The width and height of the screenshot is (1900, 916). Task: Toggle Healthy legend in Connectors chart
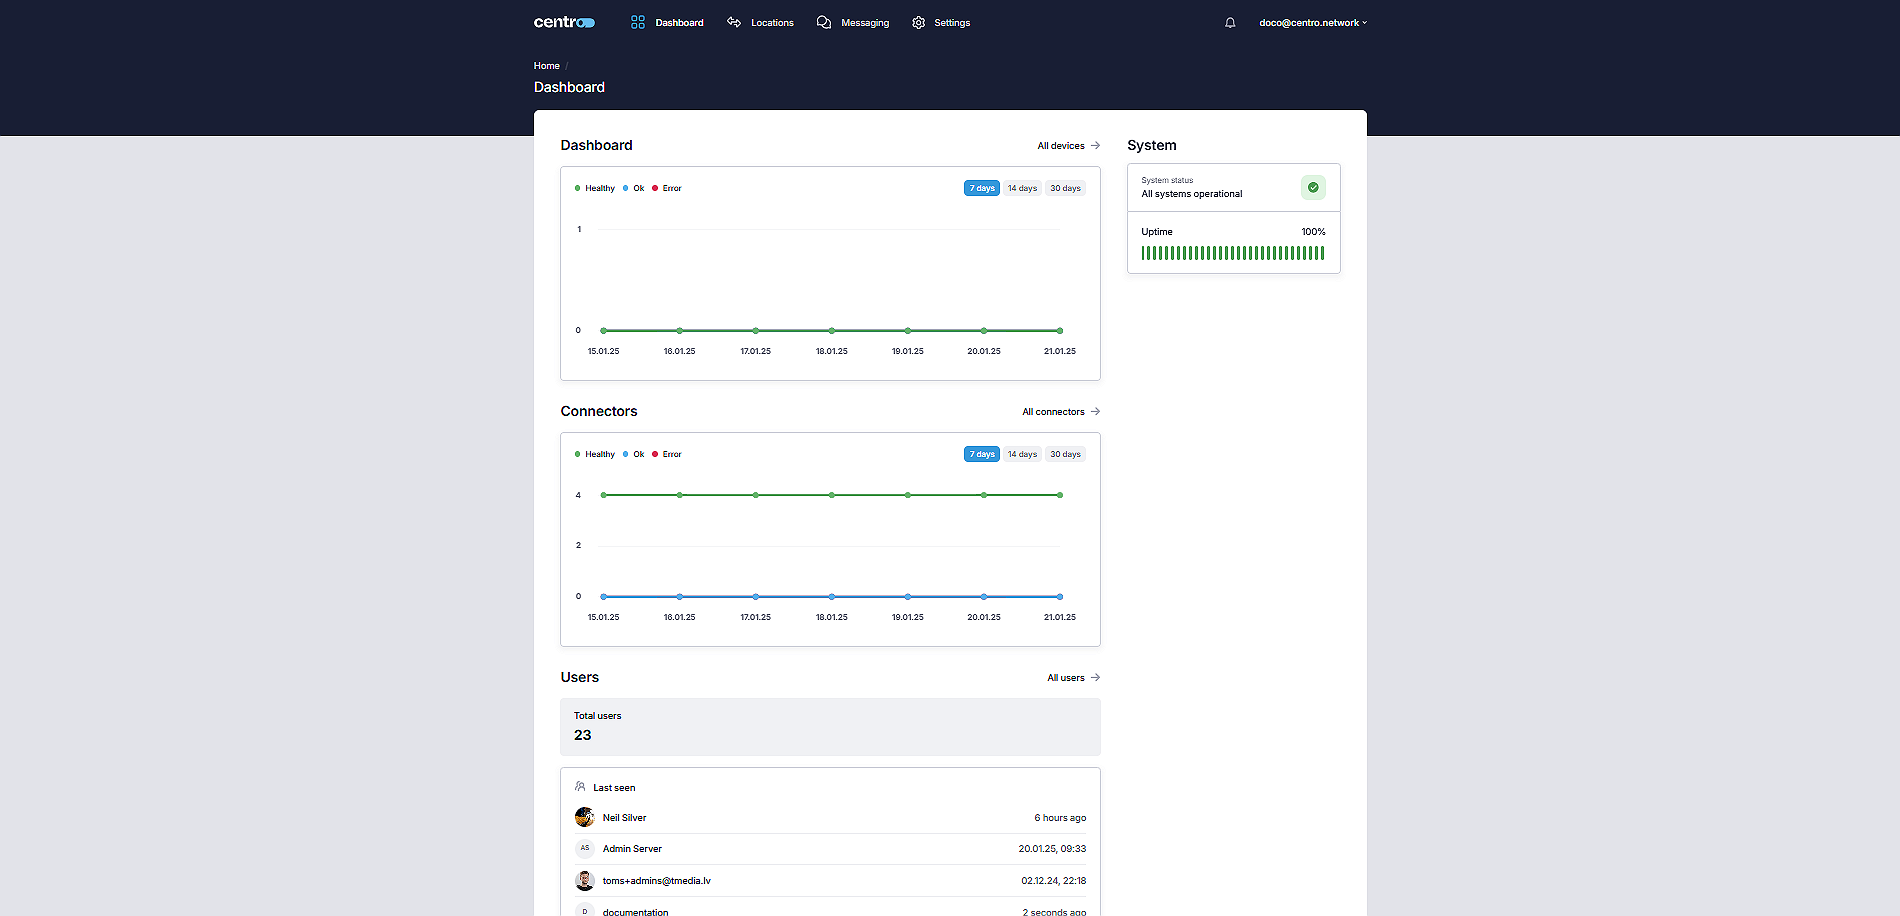595,454
